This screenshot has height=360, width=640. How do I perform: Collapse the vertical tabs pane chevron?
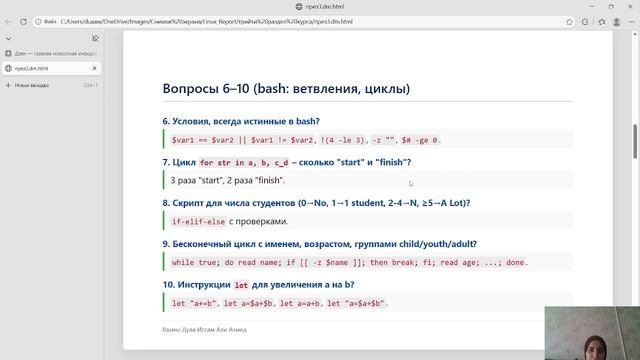[x=8, y=38]
